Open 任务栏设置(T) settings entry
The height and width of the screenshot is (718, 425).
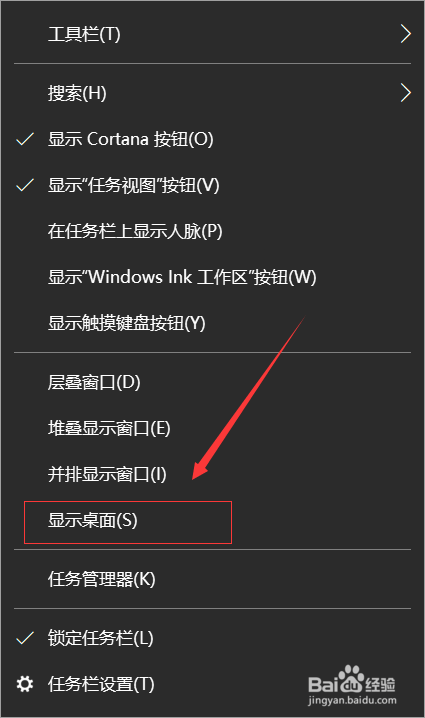pos(212,684)
